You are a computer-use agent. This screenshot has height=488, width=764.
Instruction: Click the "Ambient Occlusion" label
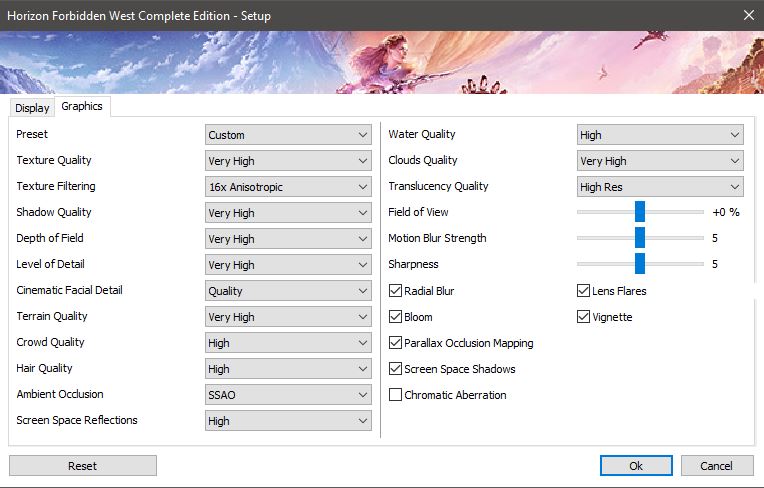(60, 394)
